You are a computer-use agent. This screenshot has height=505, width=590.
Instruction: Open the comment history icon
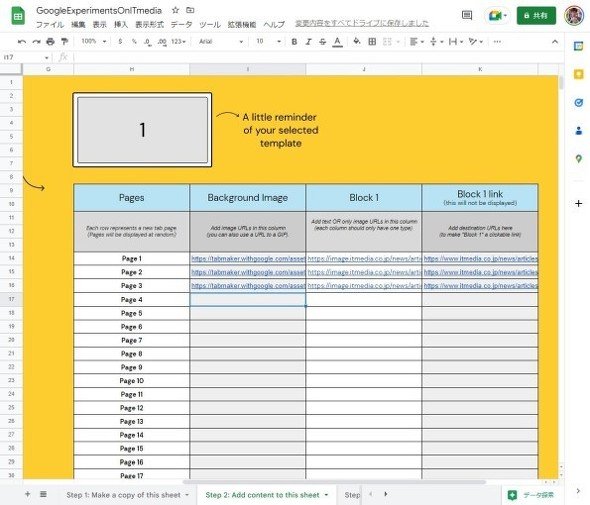pos(467,15)
